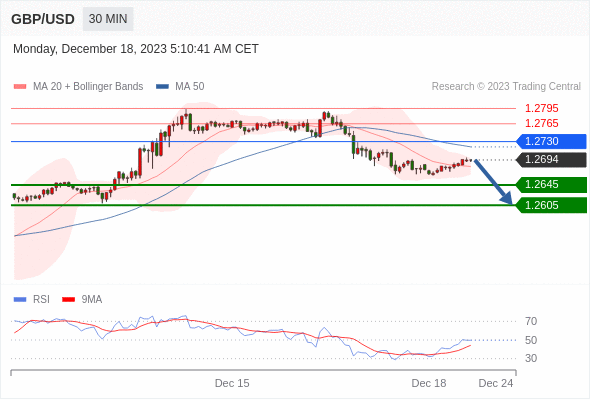The image size is (590, 400).
Task: Click the GBP/USD pair title
Action: (x=43, y=19)
